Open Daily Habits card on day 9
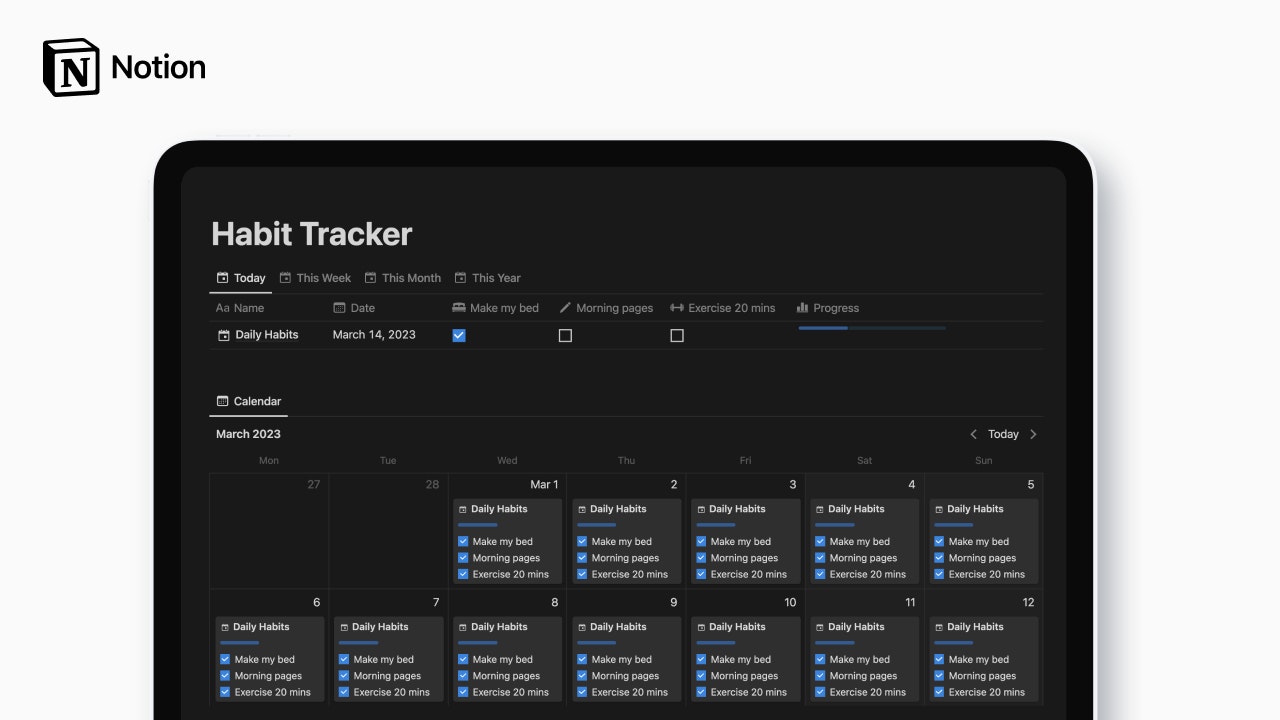This screenshot has width=1280, height=720. [x=626, y=659]
